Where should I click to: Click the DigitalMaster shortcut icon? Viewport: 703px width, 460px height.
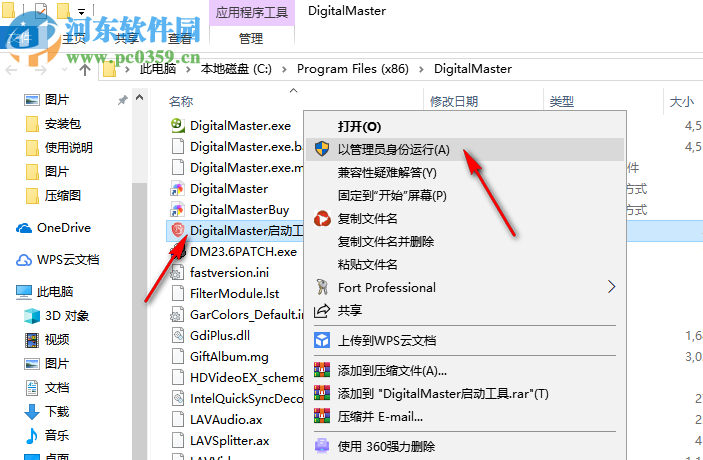(x=178, y=189)
